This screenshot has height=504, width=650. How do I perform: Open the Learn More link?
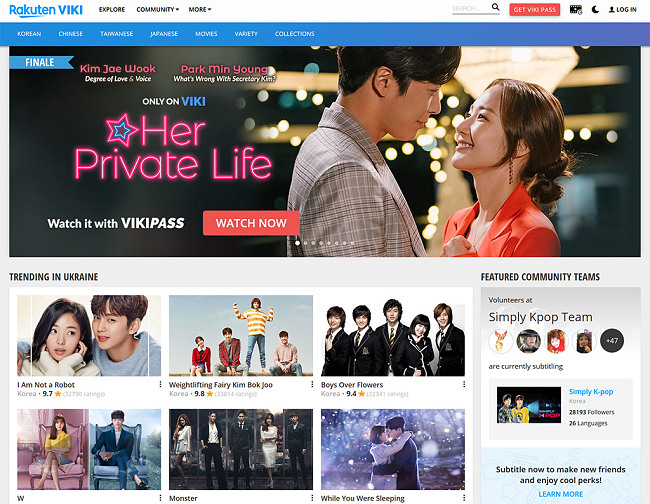click(560, 494)
